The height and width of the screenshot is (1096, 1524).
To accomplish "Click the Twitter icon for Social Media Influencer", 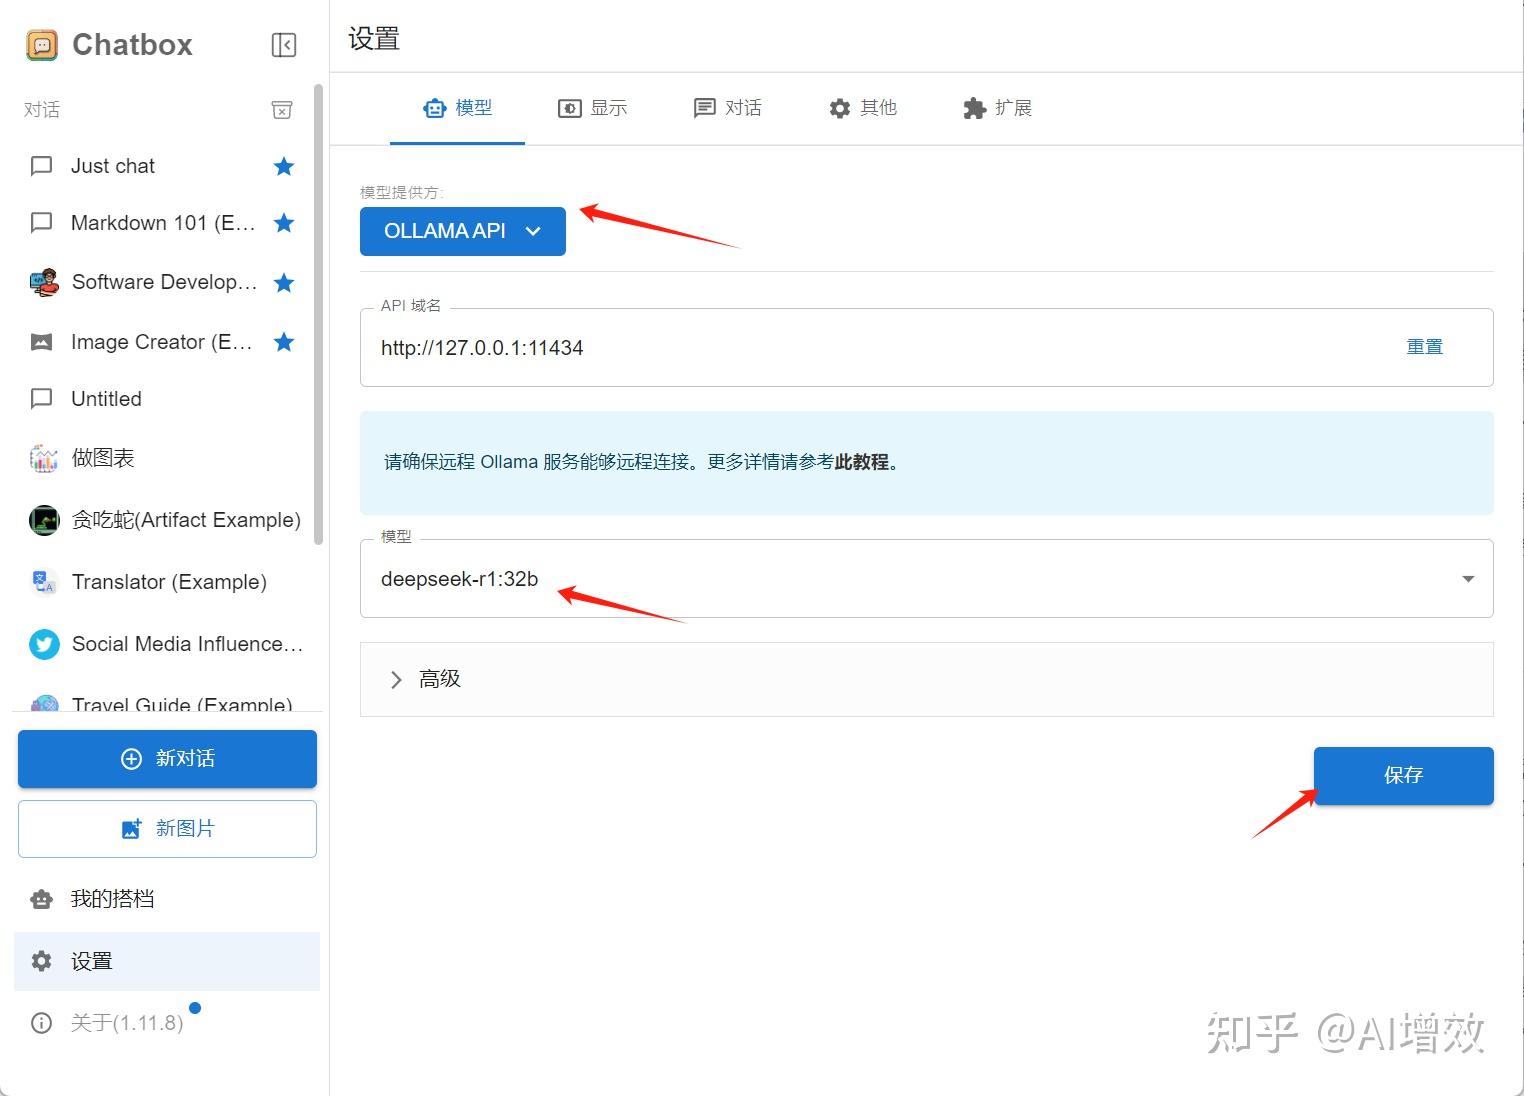I will (43, 644).
